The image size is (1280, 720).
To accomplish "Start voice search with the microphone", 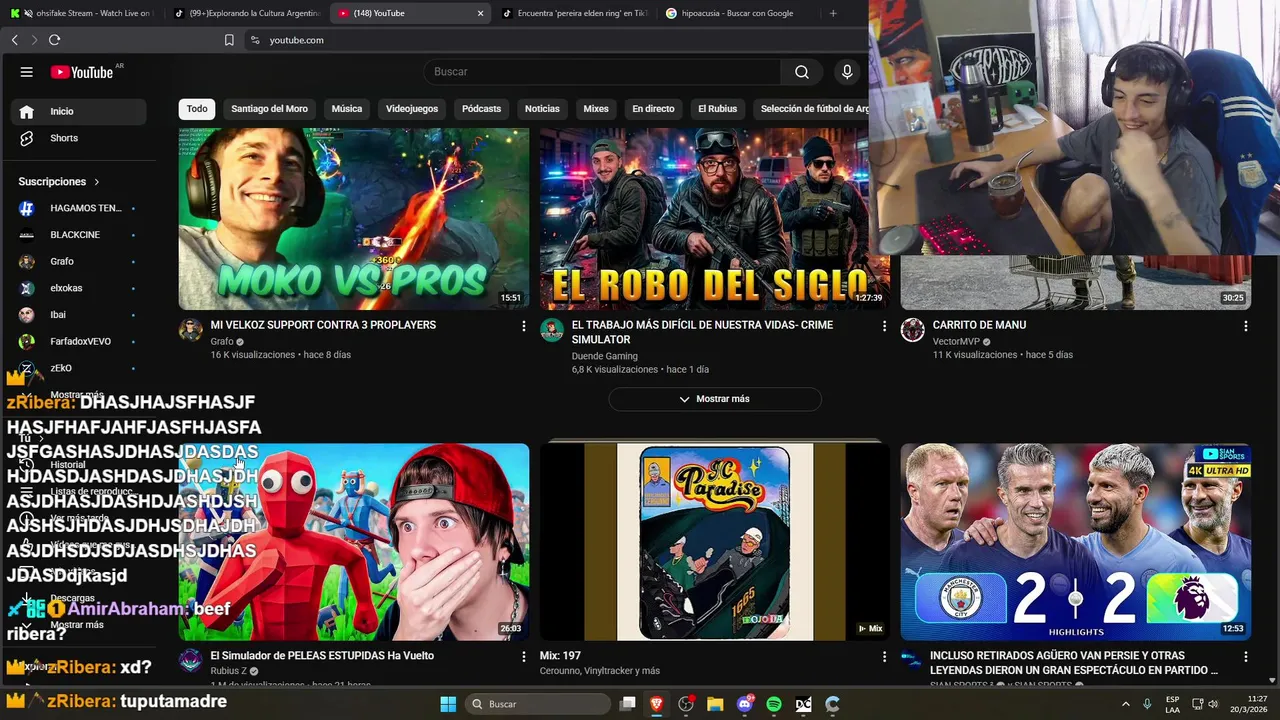I will coord(847,72).
